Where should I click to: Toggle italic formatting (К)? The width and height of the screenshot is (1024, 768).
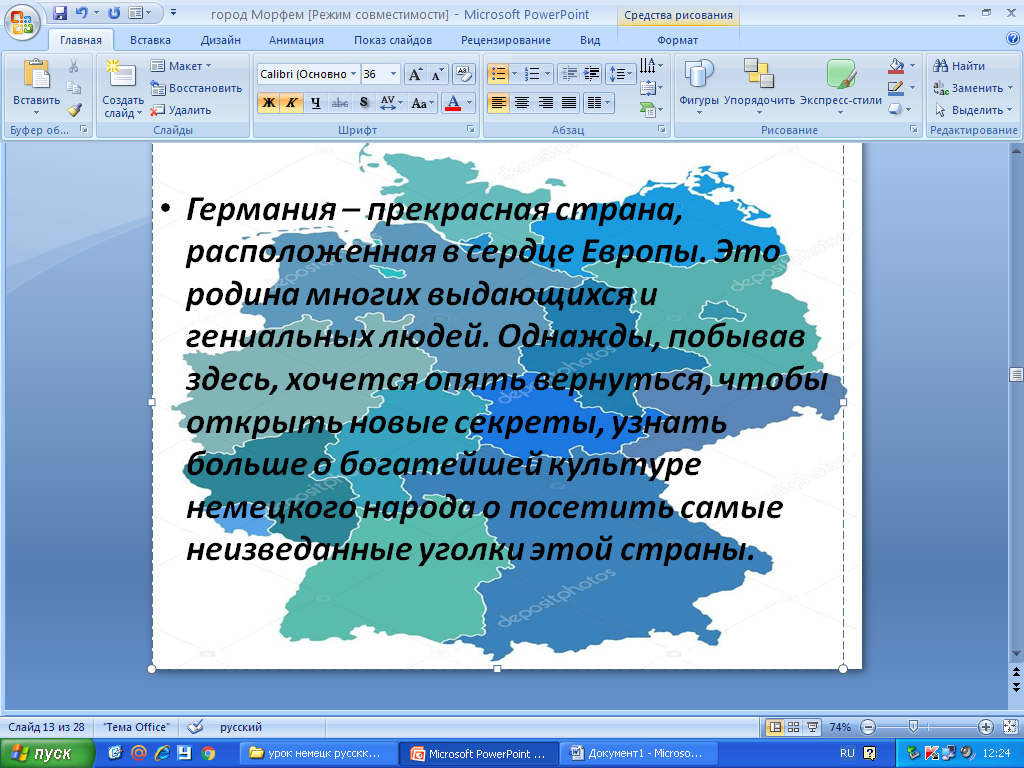[291, 102]
